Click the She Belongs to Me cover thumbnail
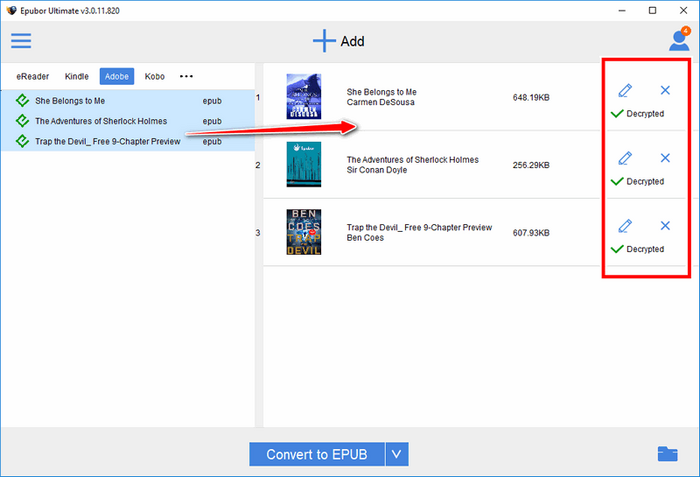700x477 pixels. click(x=304, y=96)
